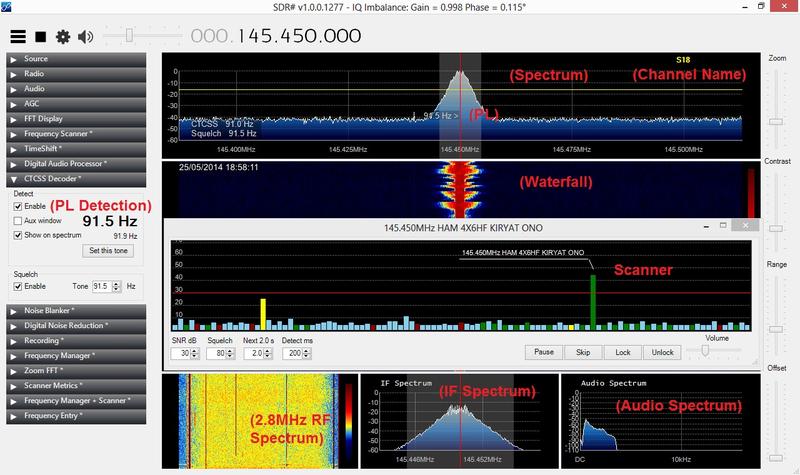Viewport: 800px width, 475px height.
Task: Click the tall green bar in the scanner graph
Action: [x=593, y=302]
